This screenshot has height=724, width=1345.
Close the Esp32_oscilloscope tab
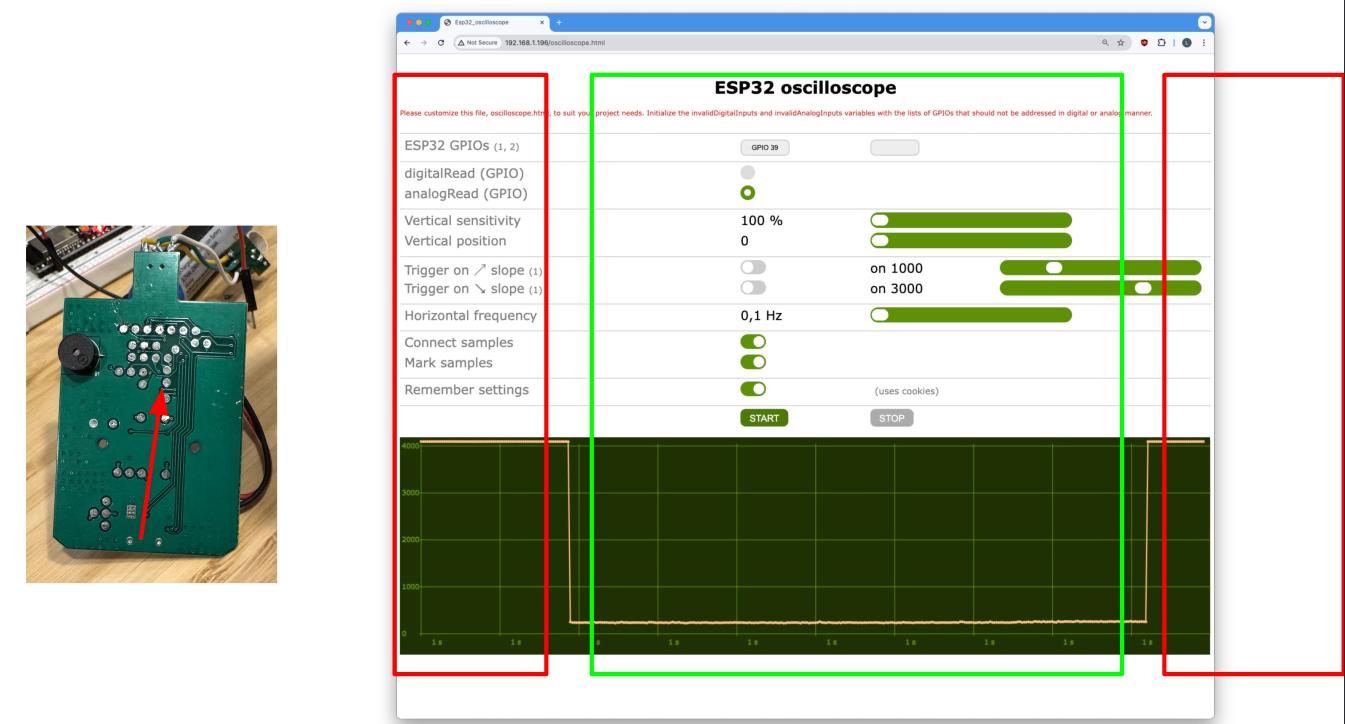(x=542, y=22)
